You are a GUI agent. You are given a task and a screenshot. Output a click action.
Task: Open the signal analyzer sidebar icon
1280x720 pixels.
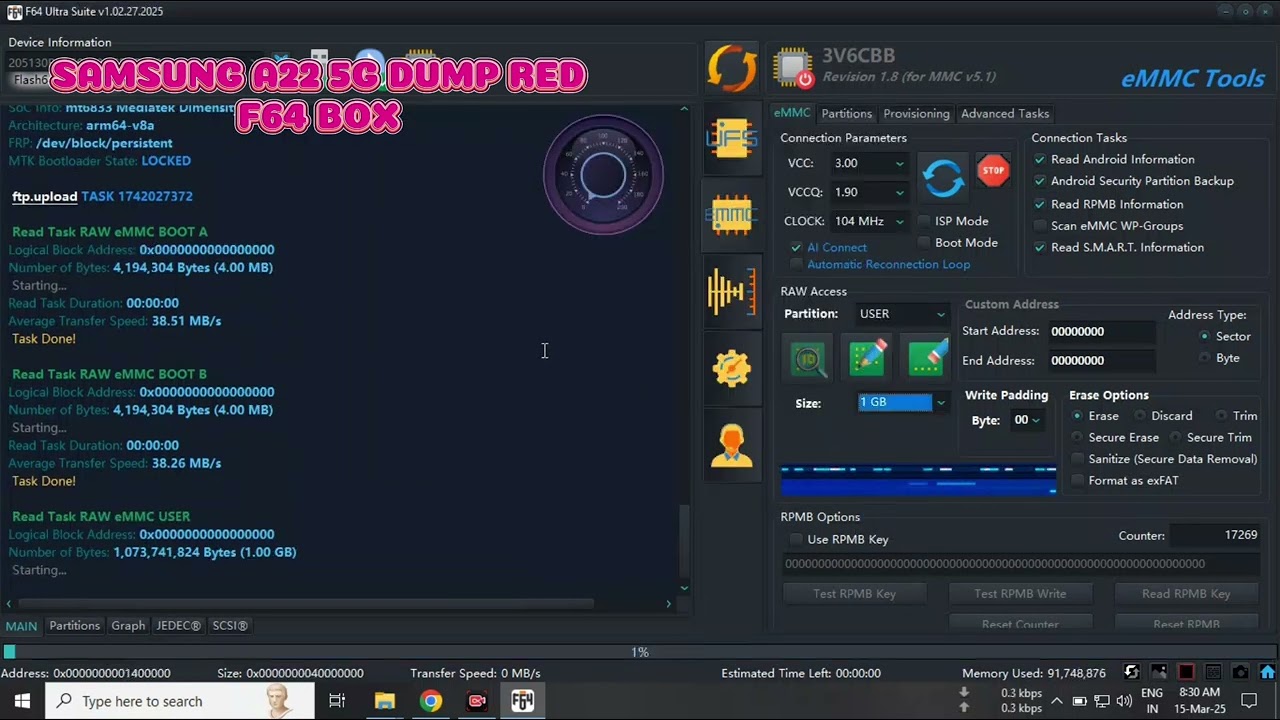pyautogui.click(x=732, y=291)
